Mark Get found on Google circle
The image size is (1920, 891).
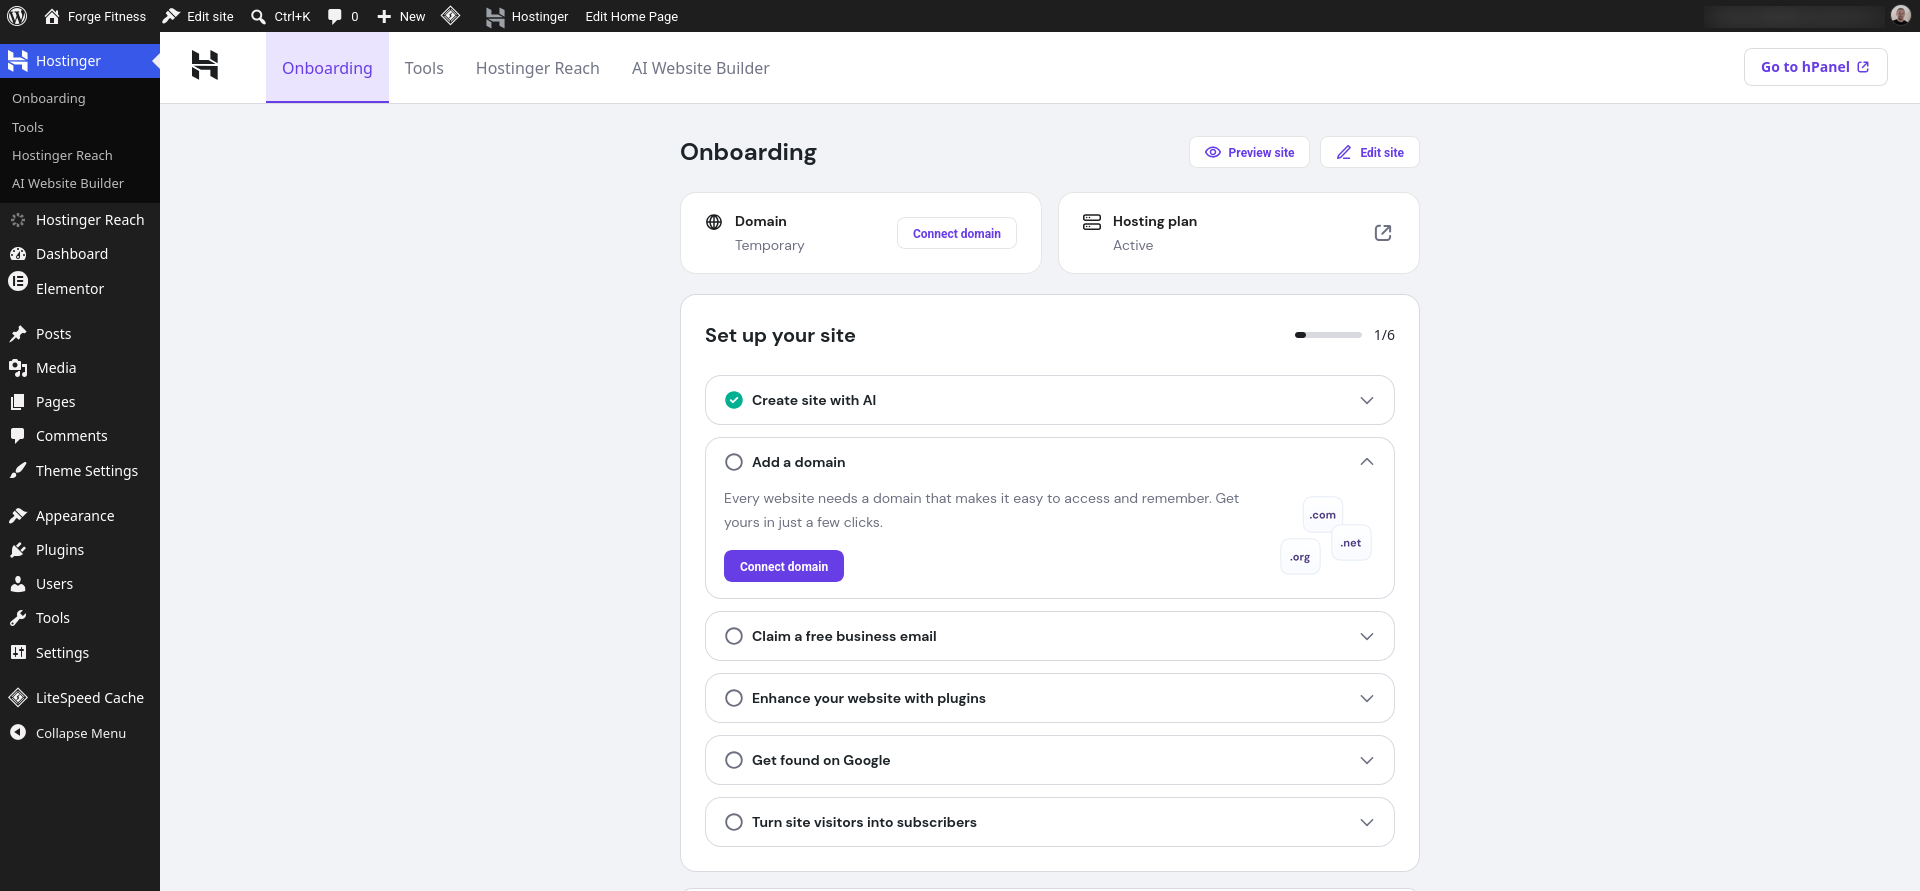(734, 760)
